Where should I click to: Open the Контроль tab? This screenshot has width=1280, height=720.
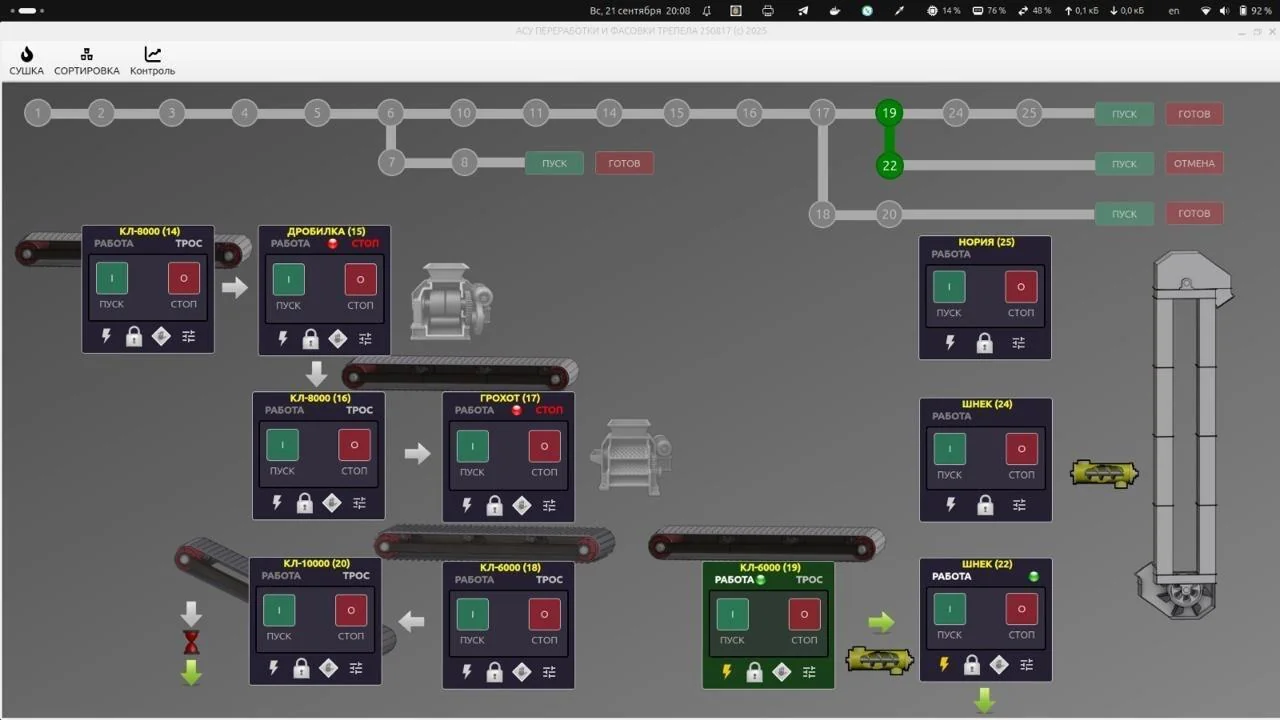[151, 60]
